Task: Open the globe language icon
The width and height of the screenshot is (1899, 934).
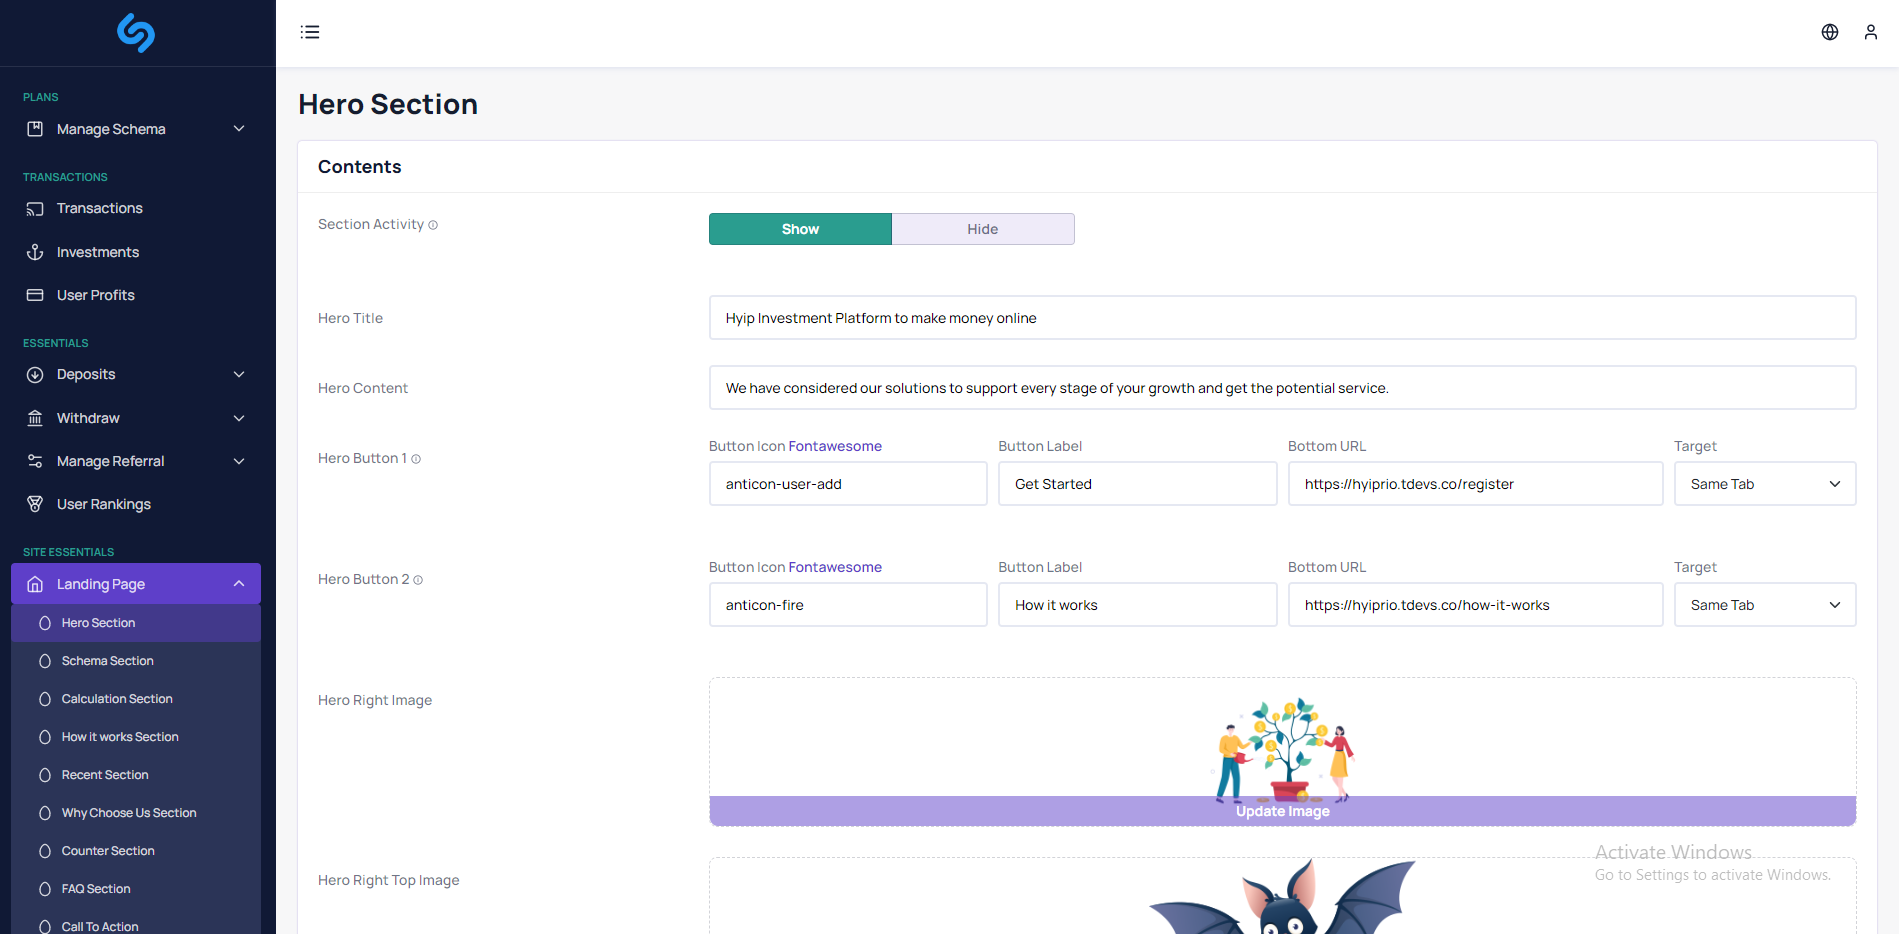Action: [x=1829, y=32]
